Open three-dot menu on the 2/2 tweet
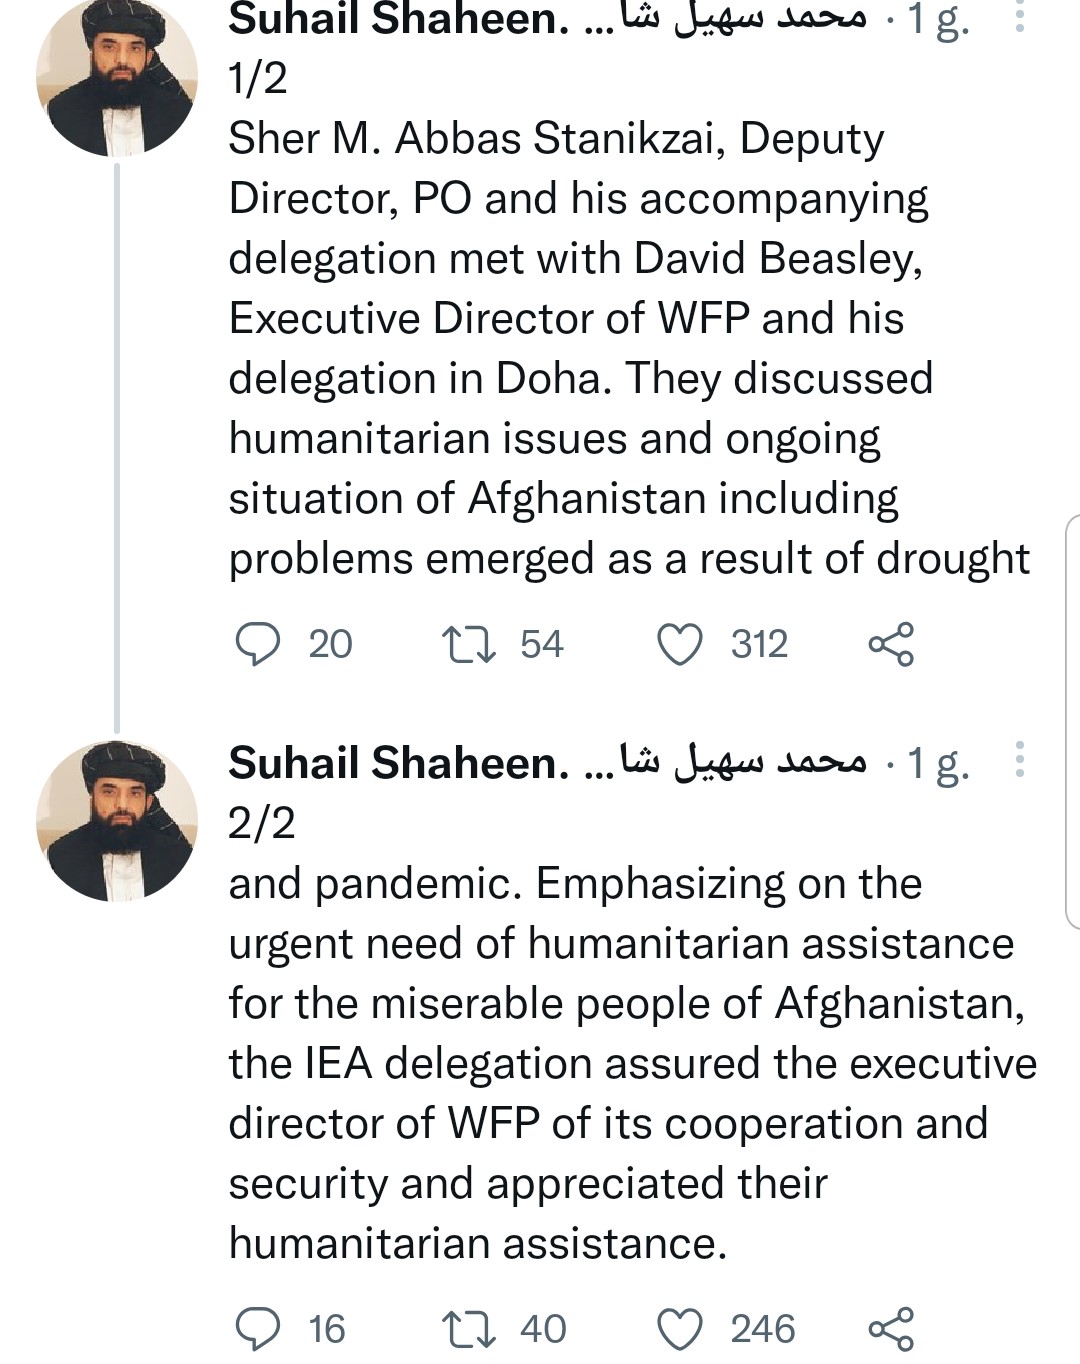 pyautogui.click(x=1019, y=760)
